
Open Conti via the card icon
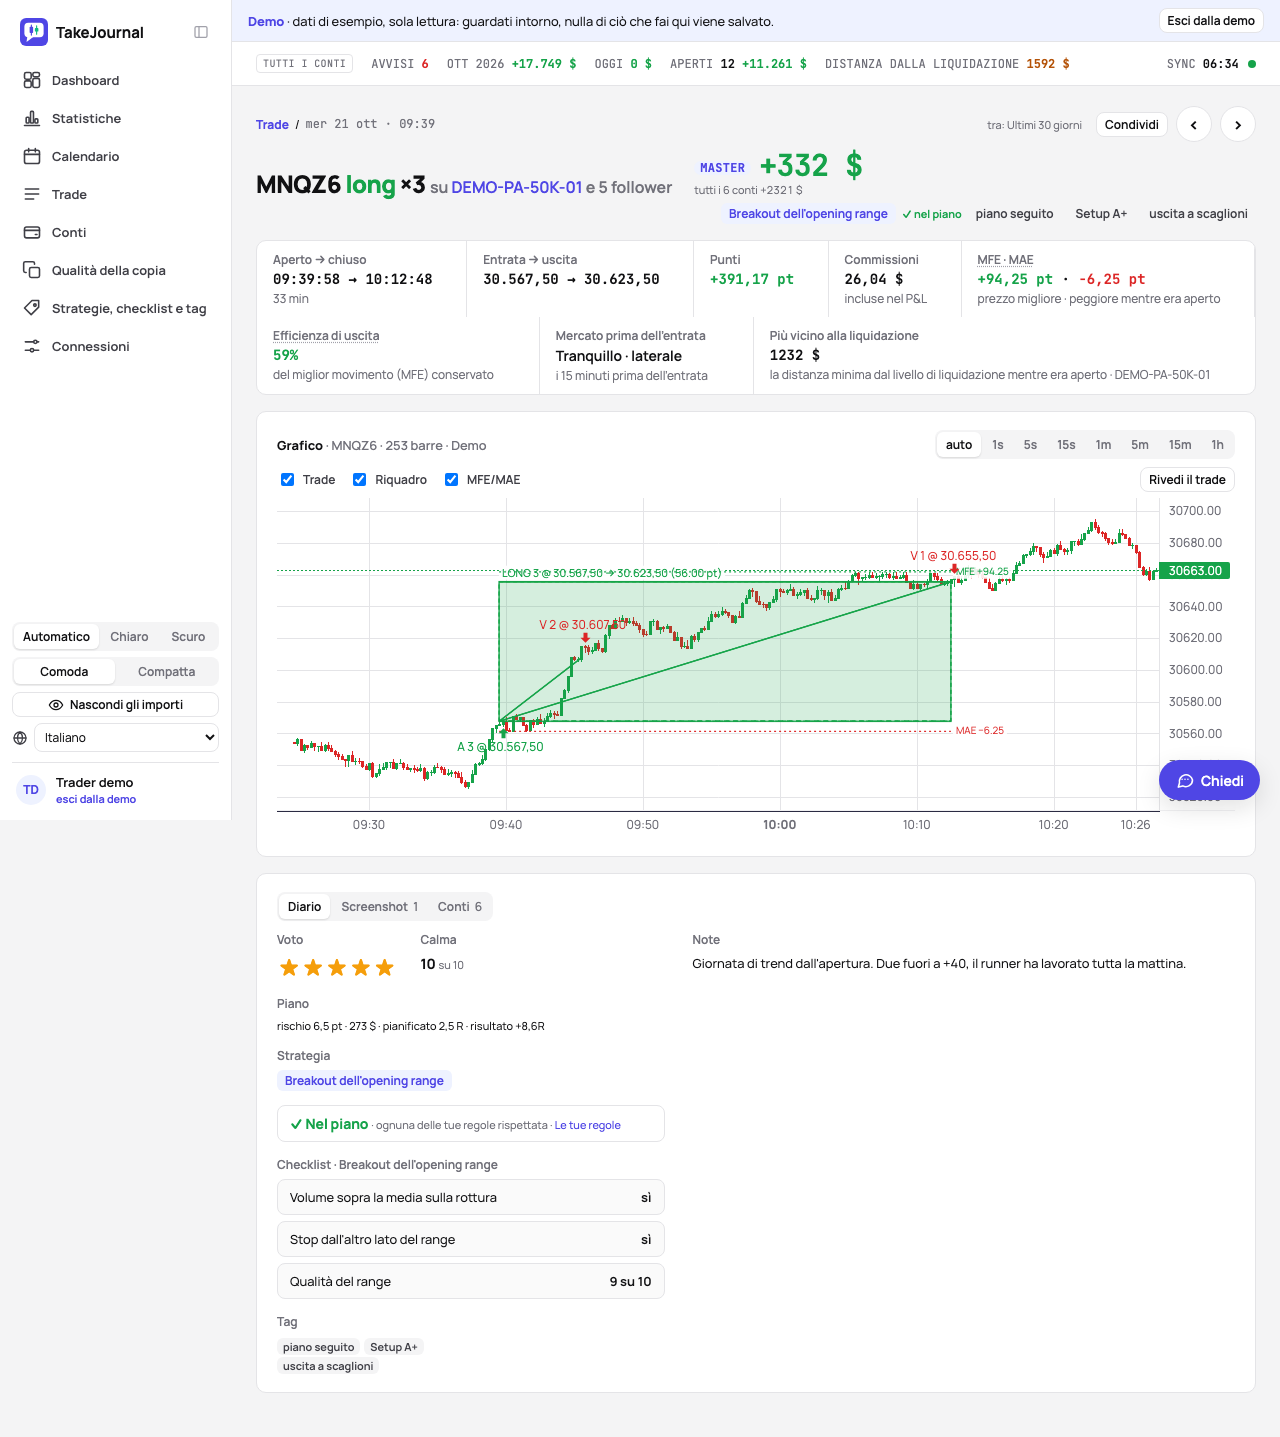click(32, 232)
